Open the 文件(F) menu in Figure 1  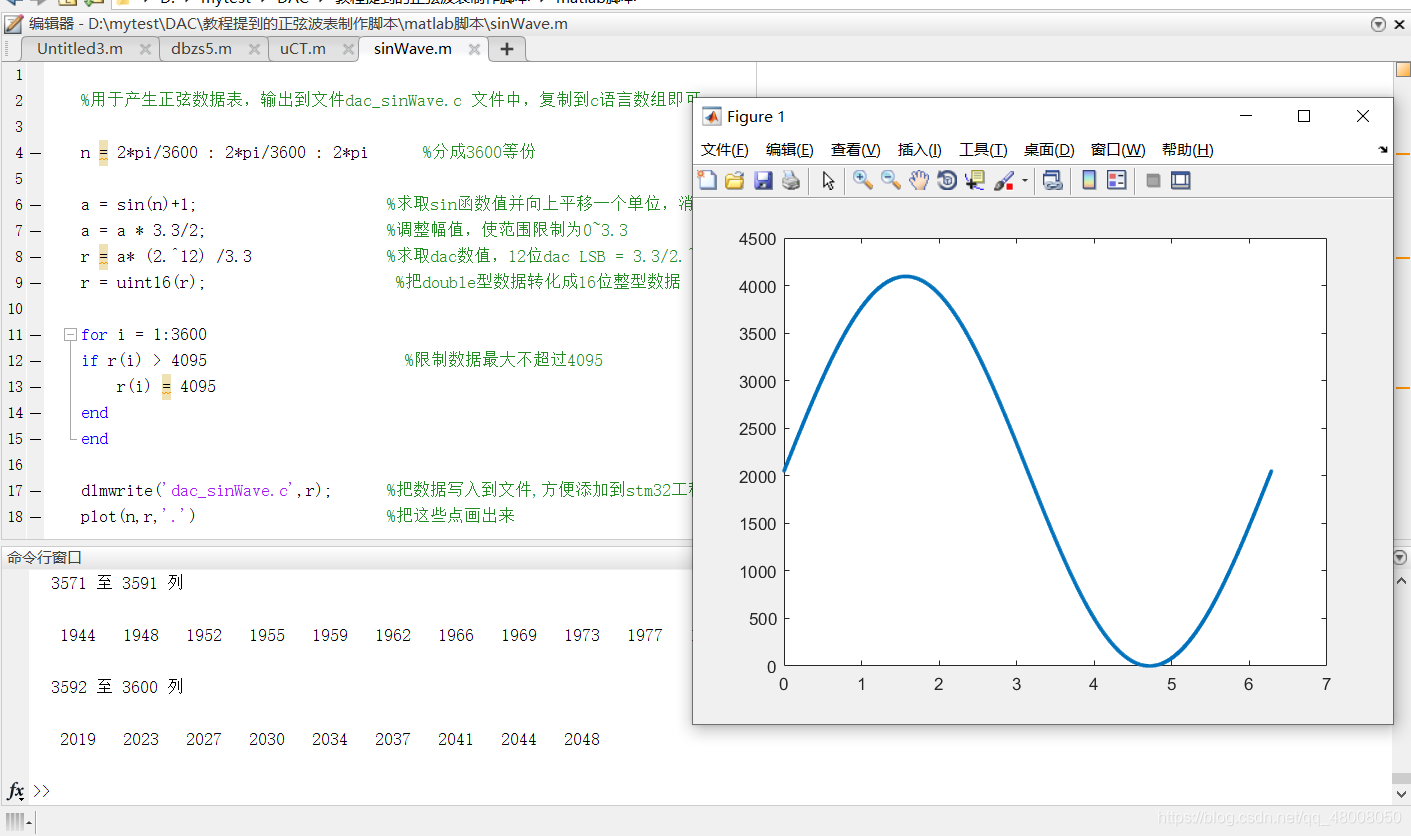point(725,149)
